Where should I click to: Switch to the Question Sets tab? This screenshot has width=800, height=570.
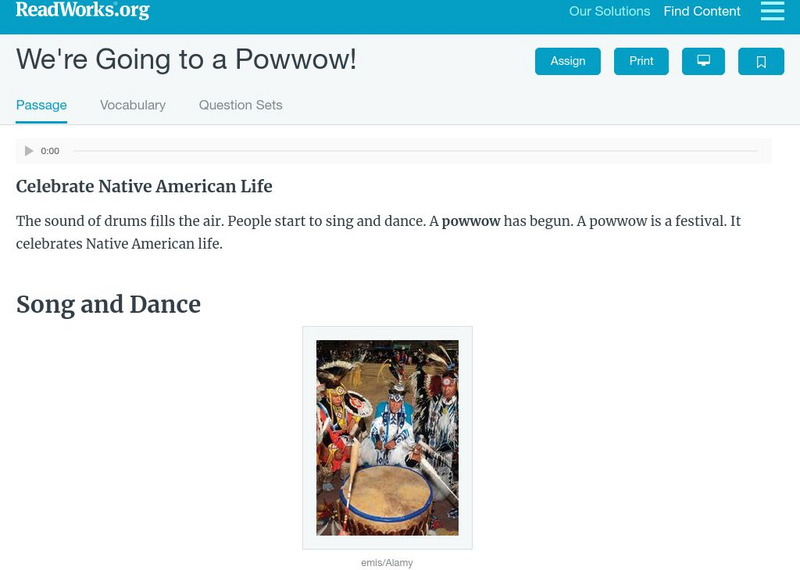point(240,105)
